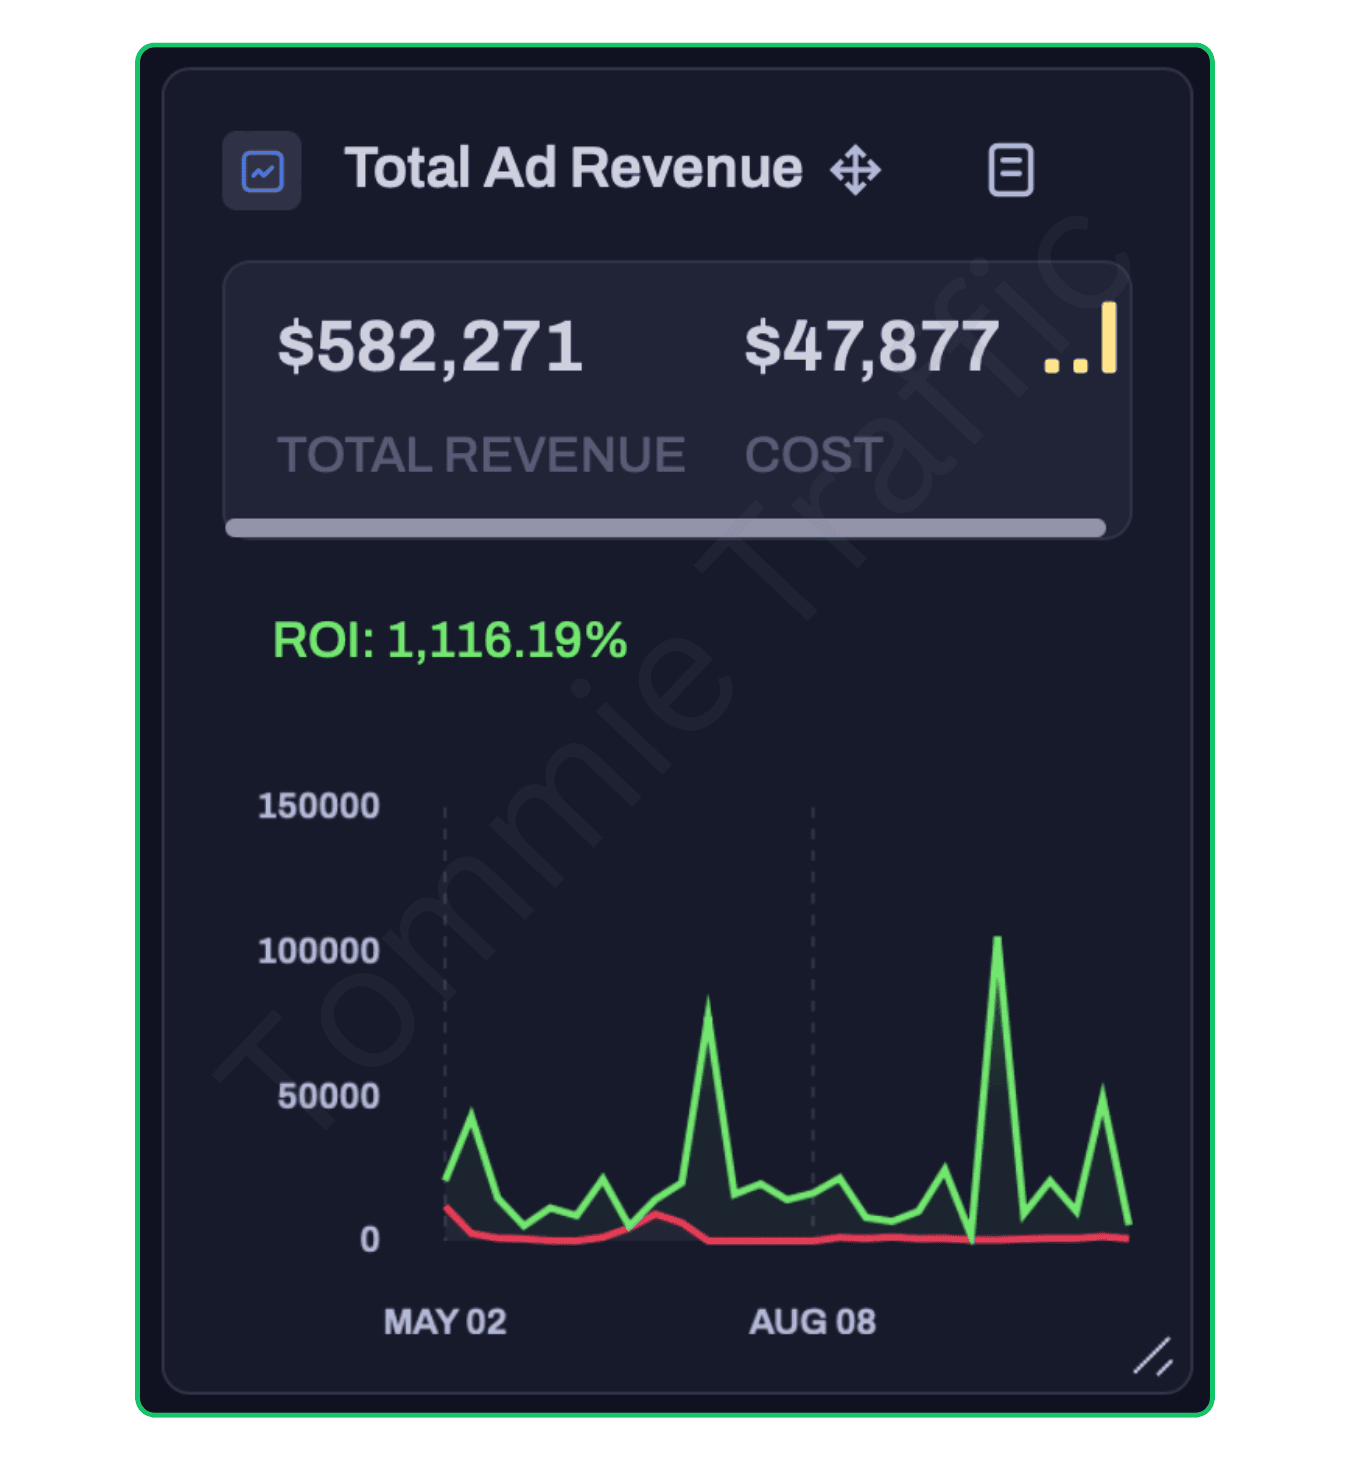Click the 100000 y-axis label

(318, 951)
